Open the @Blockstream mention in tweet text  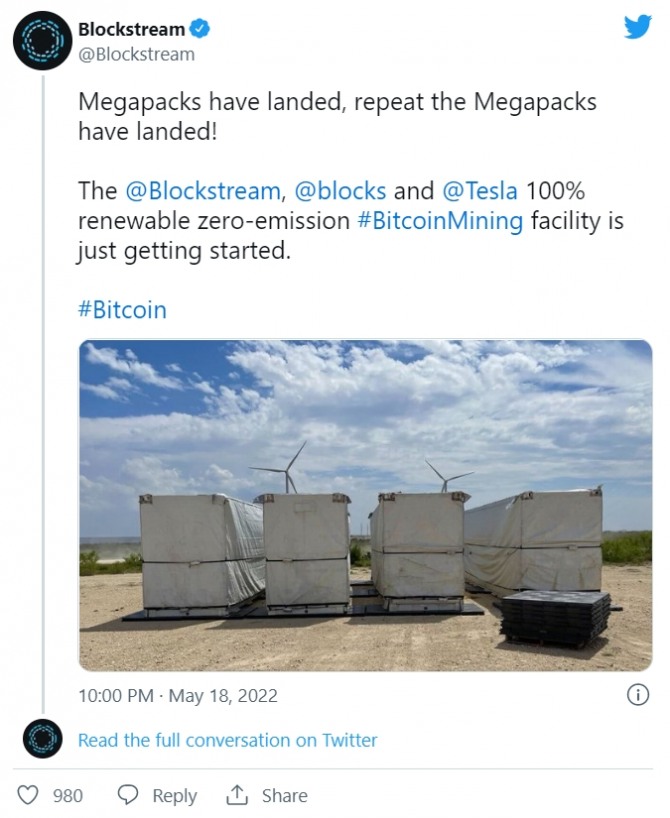click(x=204, y=190)
